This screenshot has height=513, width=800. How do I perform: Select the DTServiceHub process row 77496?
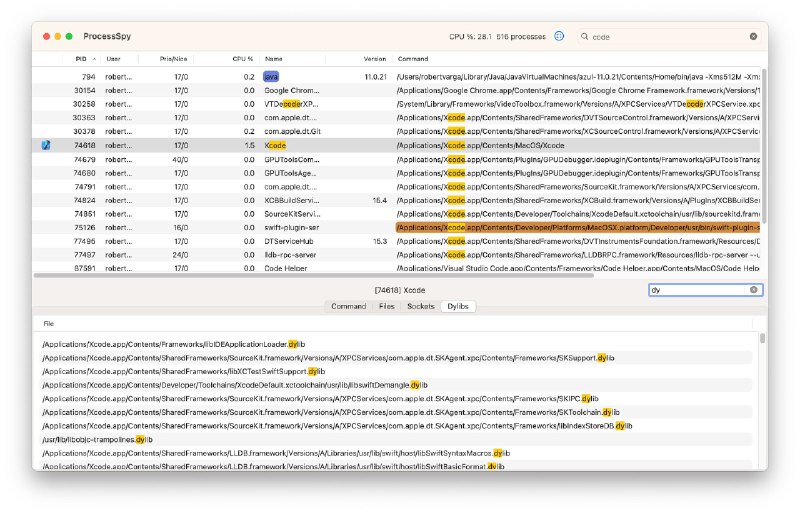click(x=397, y=241)
